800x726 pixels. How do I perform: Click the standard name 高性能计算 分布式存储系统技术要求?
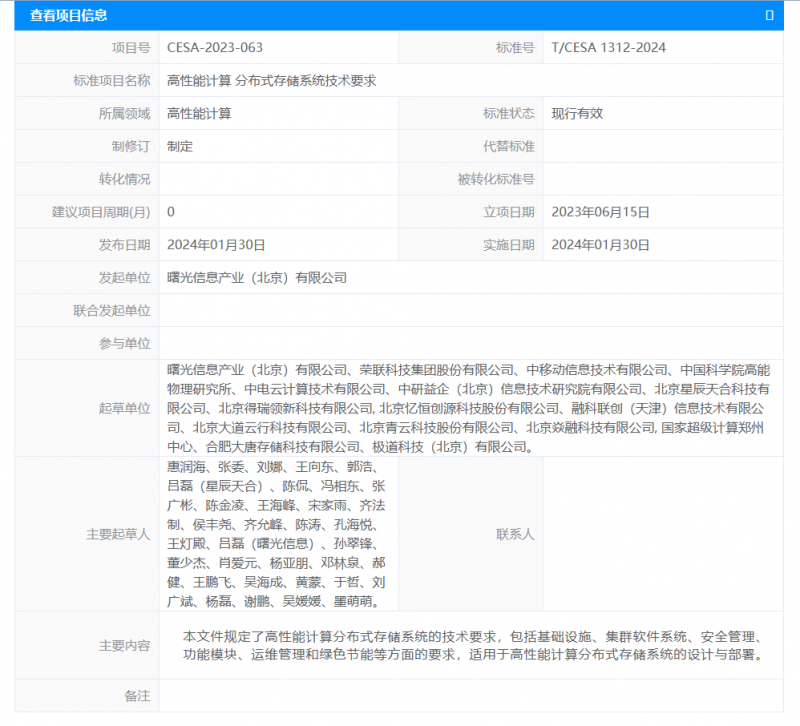point(271,80)
